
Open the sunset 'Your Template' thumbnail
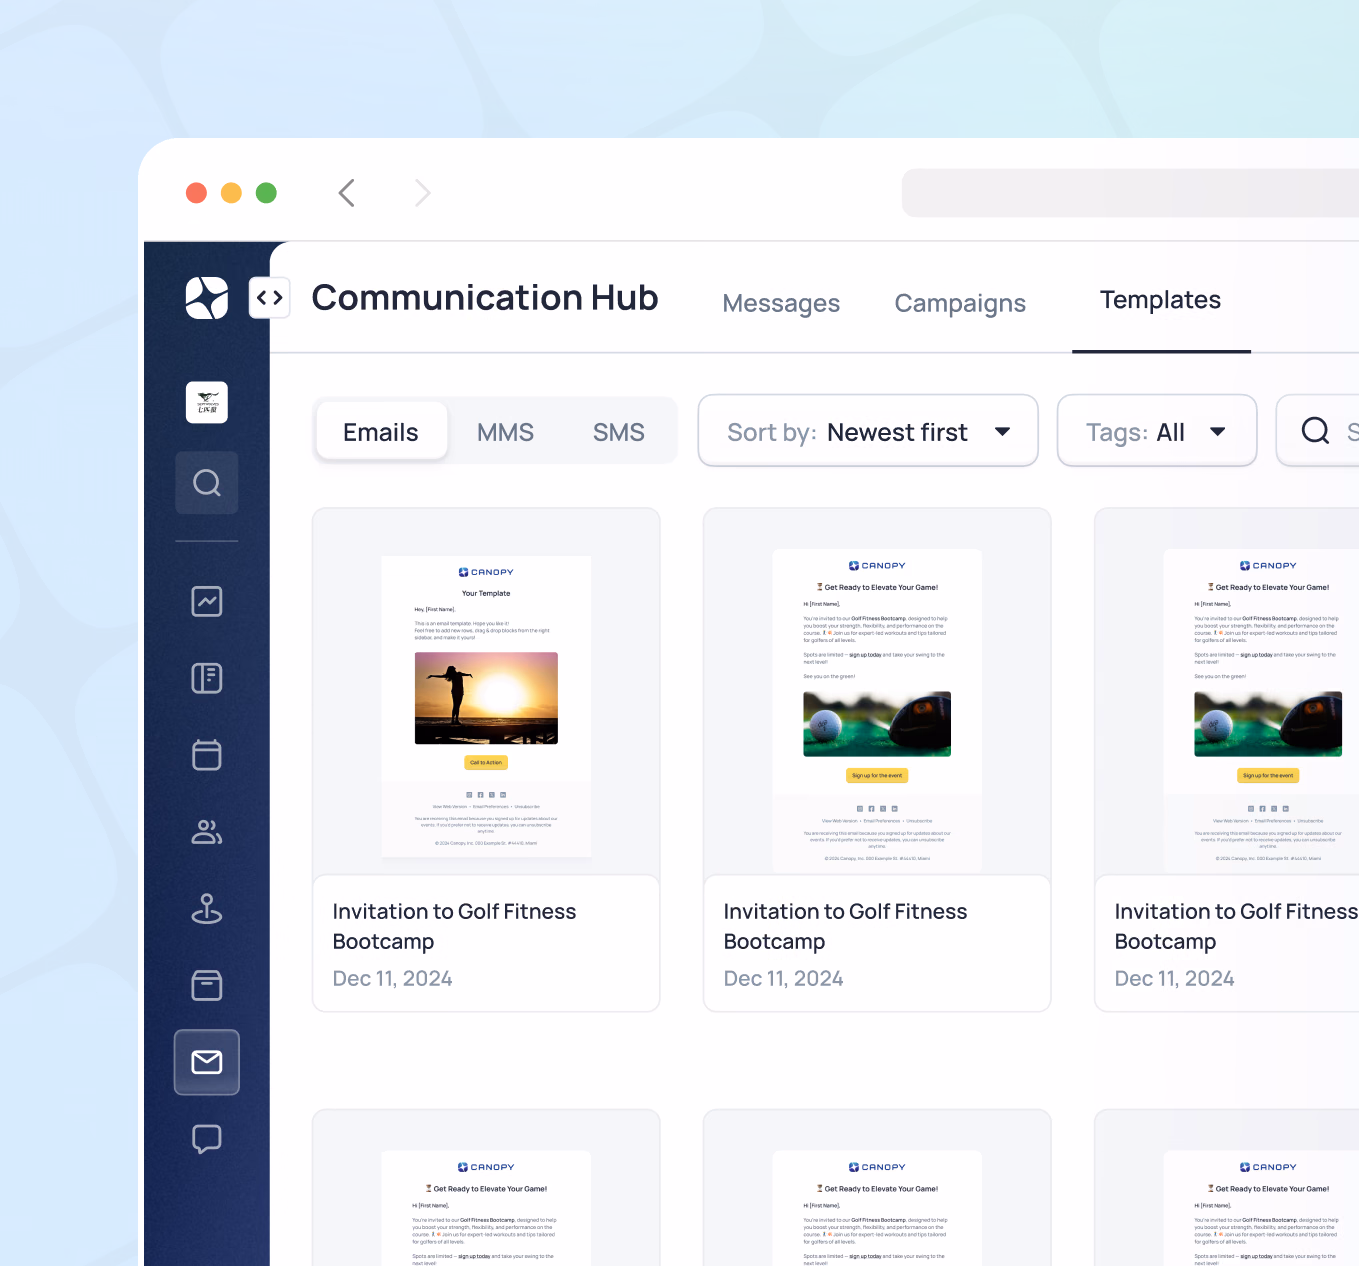pos(486,707)
